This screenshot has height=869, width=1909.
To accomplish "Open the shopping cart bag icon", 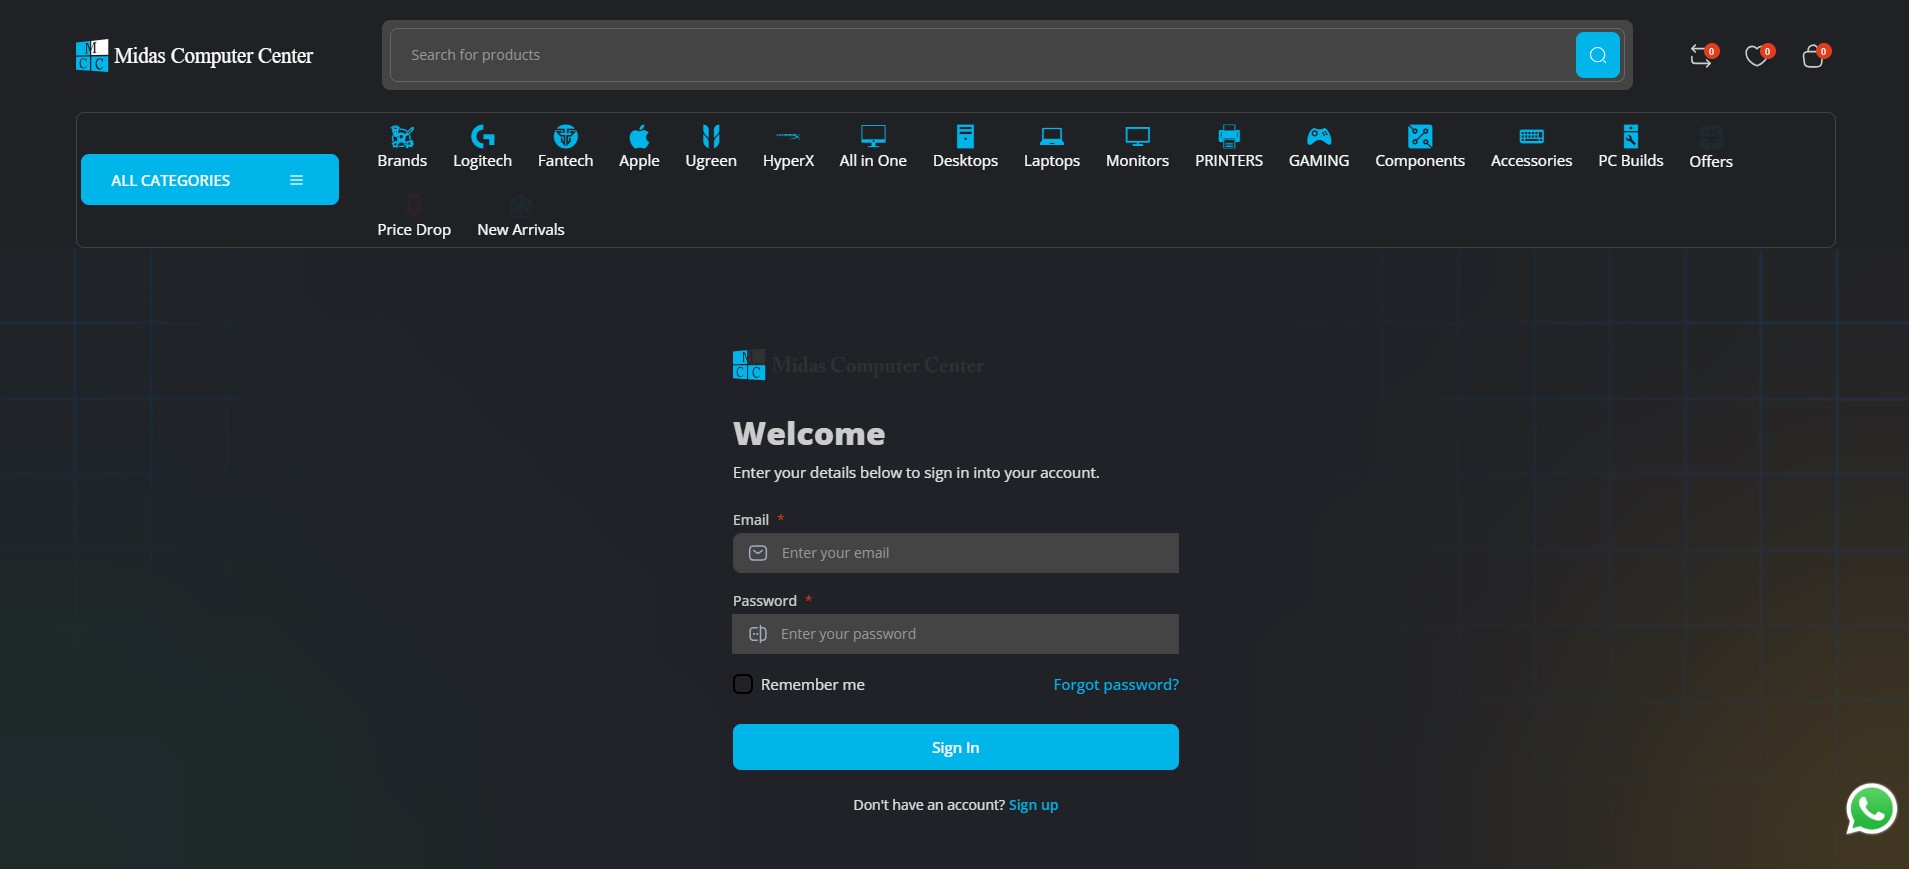I will coord(1812,56).
